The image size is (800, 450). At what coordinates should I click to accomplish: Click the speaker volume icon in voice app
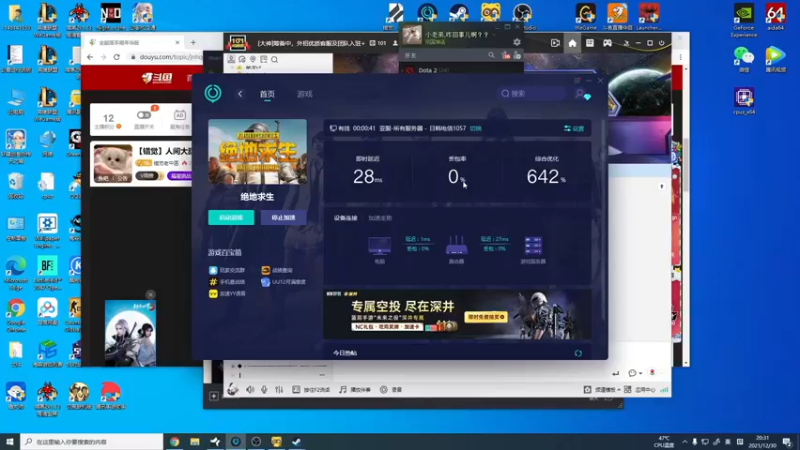tap(250, 389)
